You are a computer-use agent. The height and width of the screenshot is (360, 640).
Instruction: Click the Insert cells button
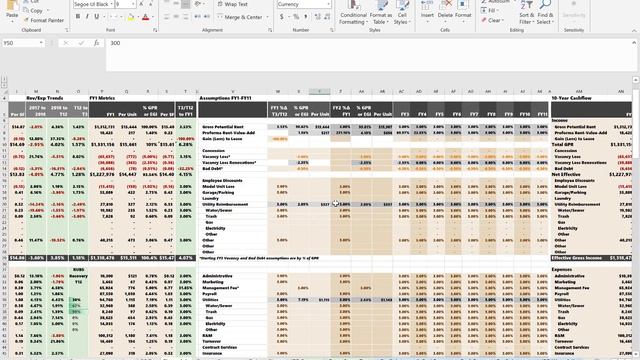(x=427, y=11)
